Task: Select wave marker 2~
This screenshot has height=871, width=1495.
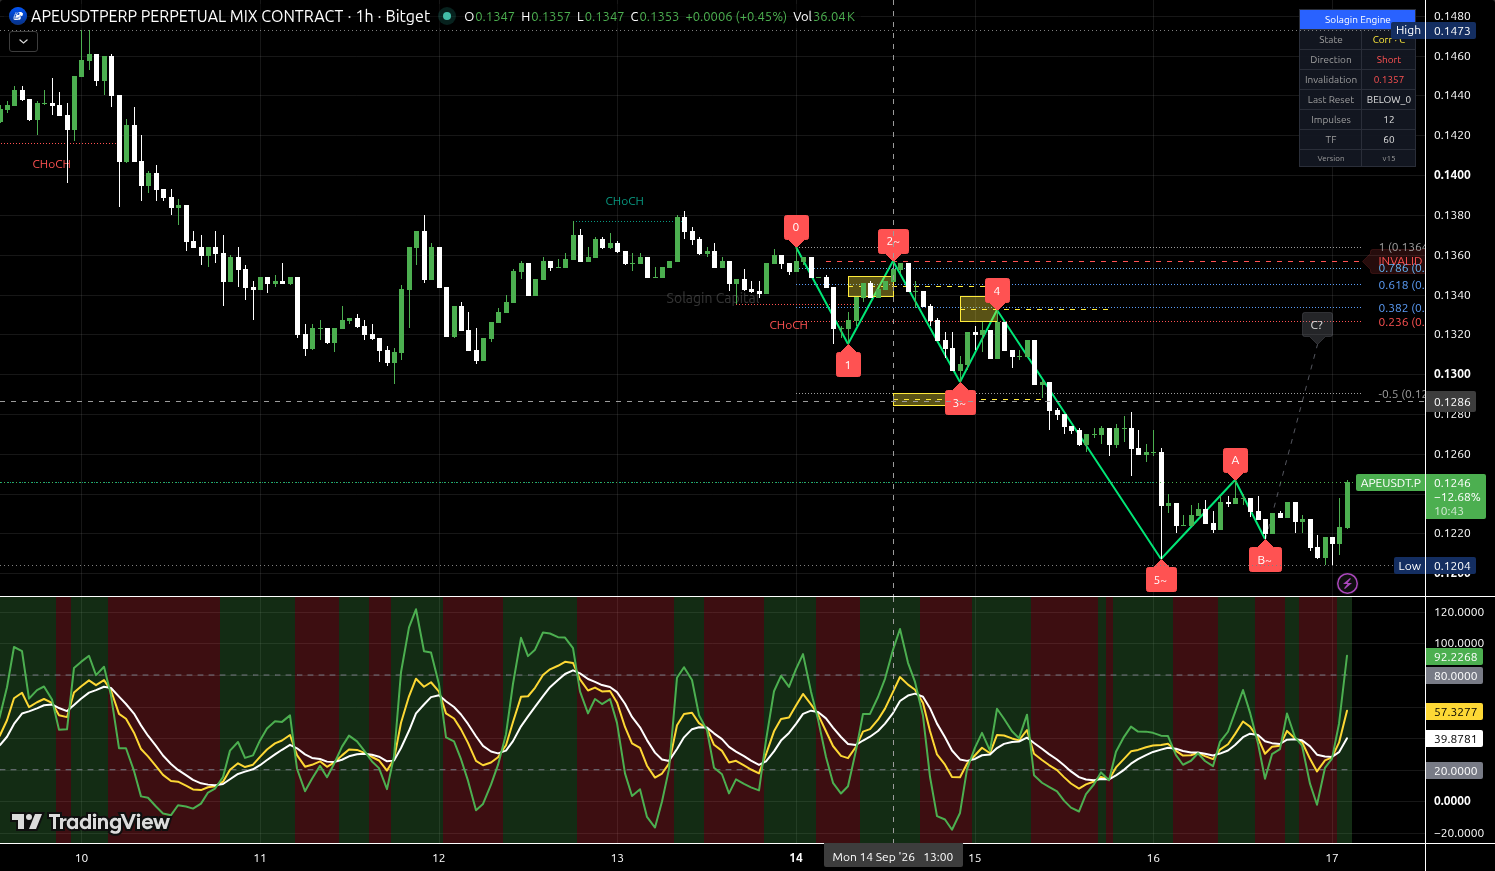Action: 893,243
